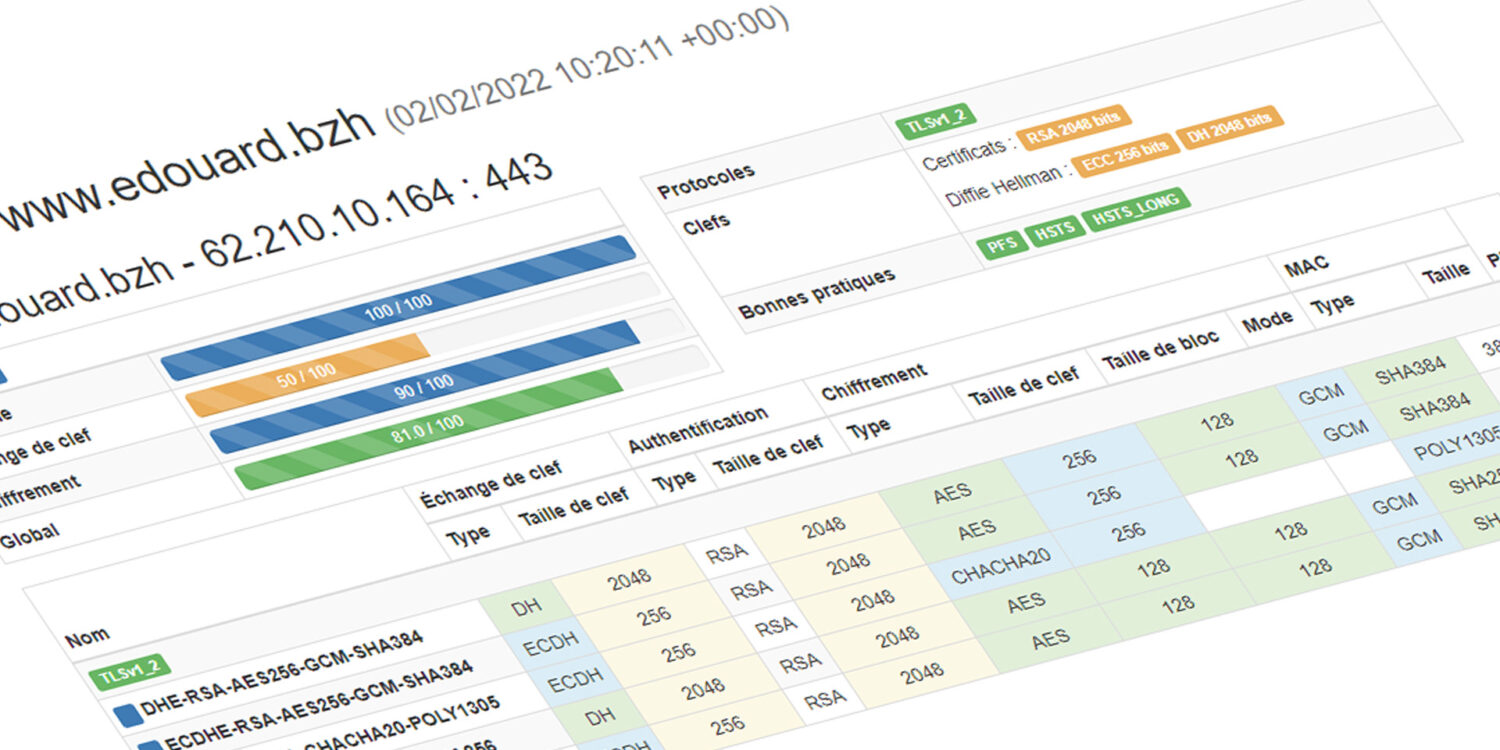Viewport: 1500px width, 750px height.
Task: Click the HSTS badge
Action: tap(1056, 230)
